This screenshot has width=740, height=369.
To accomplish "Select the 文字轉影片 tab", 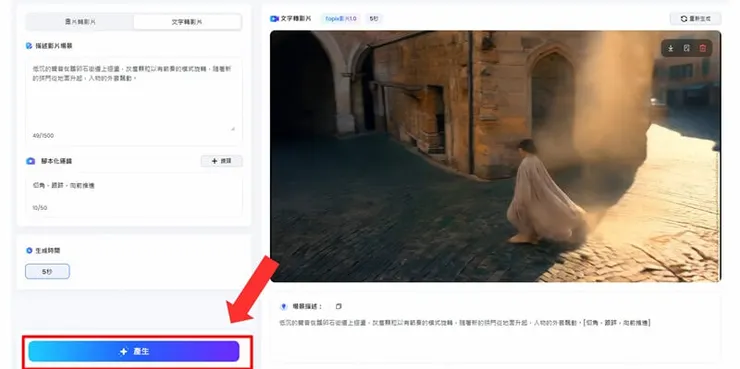I will [187, 22].
